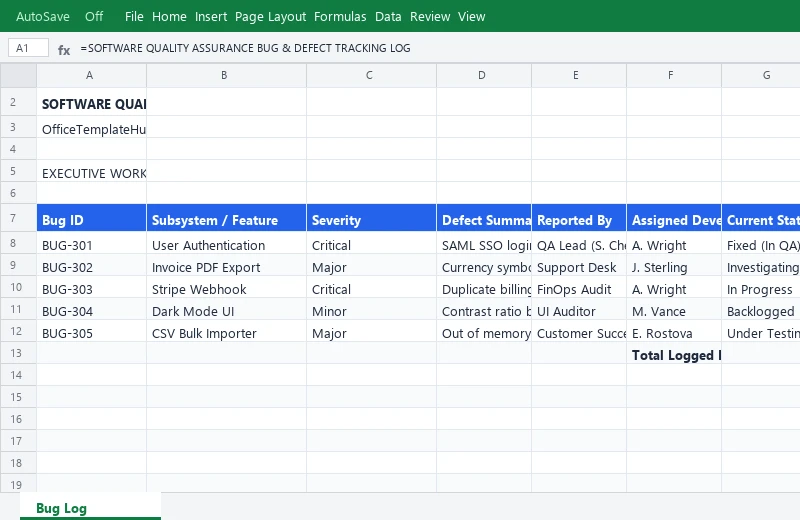Image resolution: width=800 pixels, height=520 pixels.
Task: Select the Out of memory cell
Action: coord(484,331)
